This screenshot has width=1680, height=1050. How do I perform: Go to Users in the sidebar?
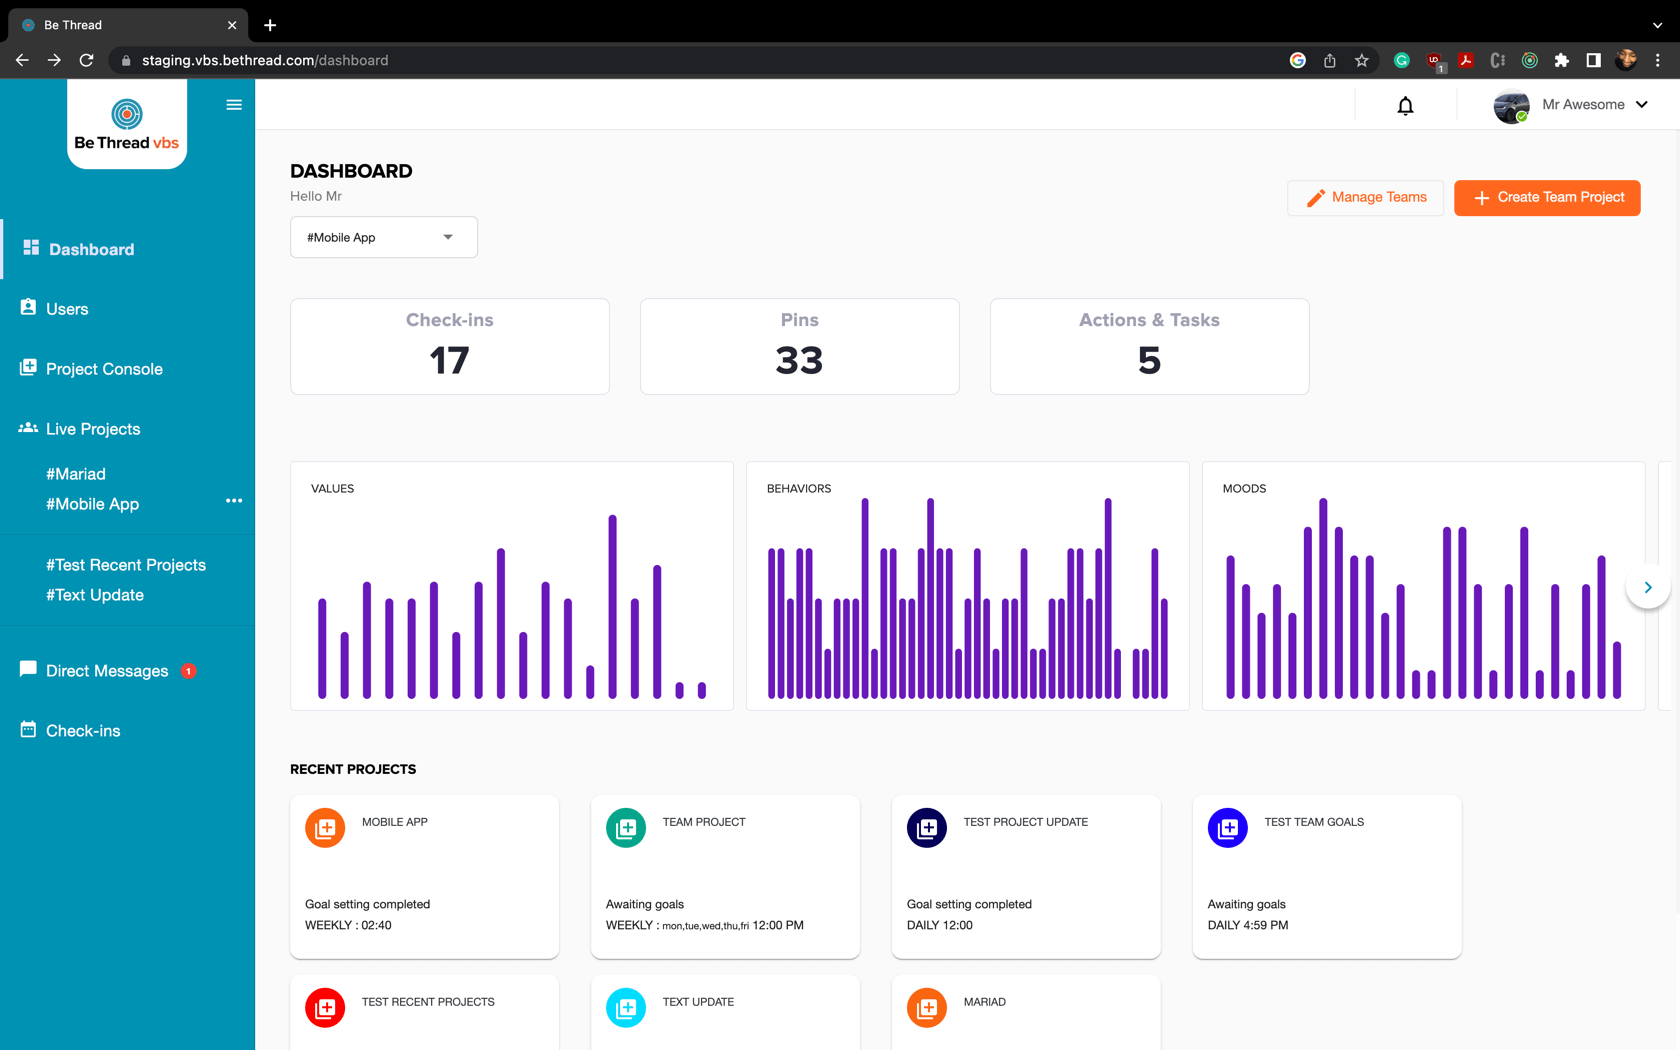67,309
